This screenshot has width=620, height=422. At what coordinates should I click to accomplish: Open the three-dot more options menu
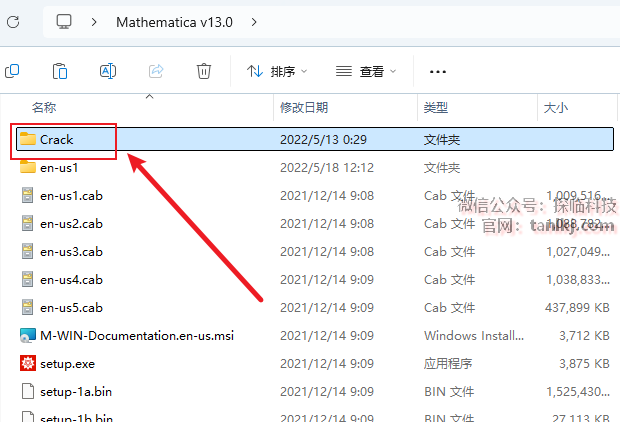click(437, 71)
